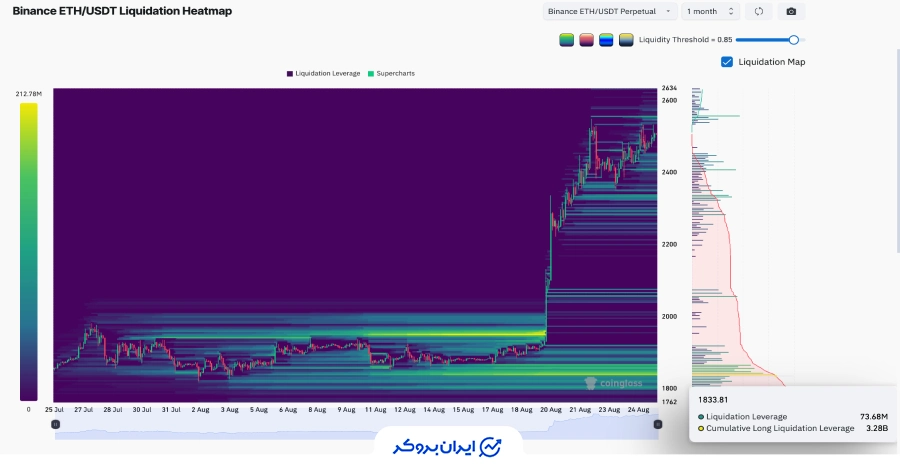Click the 11 Aug date axis label
The height and width of the screenshot is (471, 900).
(x=375, y=410)
